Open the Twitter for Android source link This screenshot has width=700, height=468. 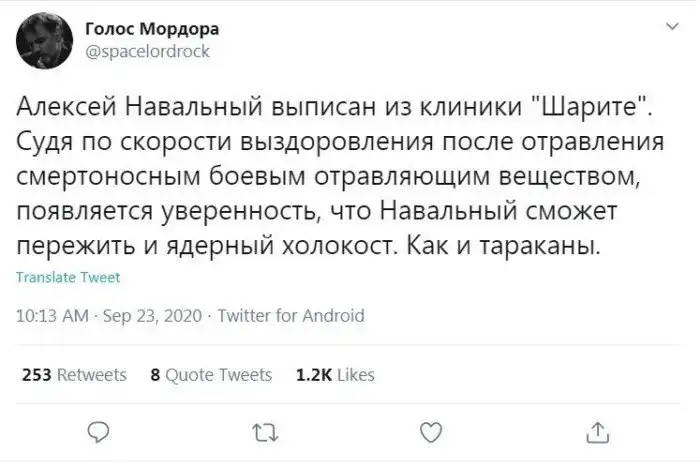tap(291, 316)
